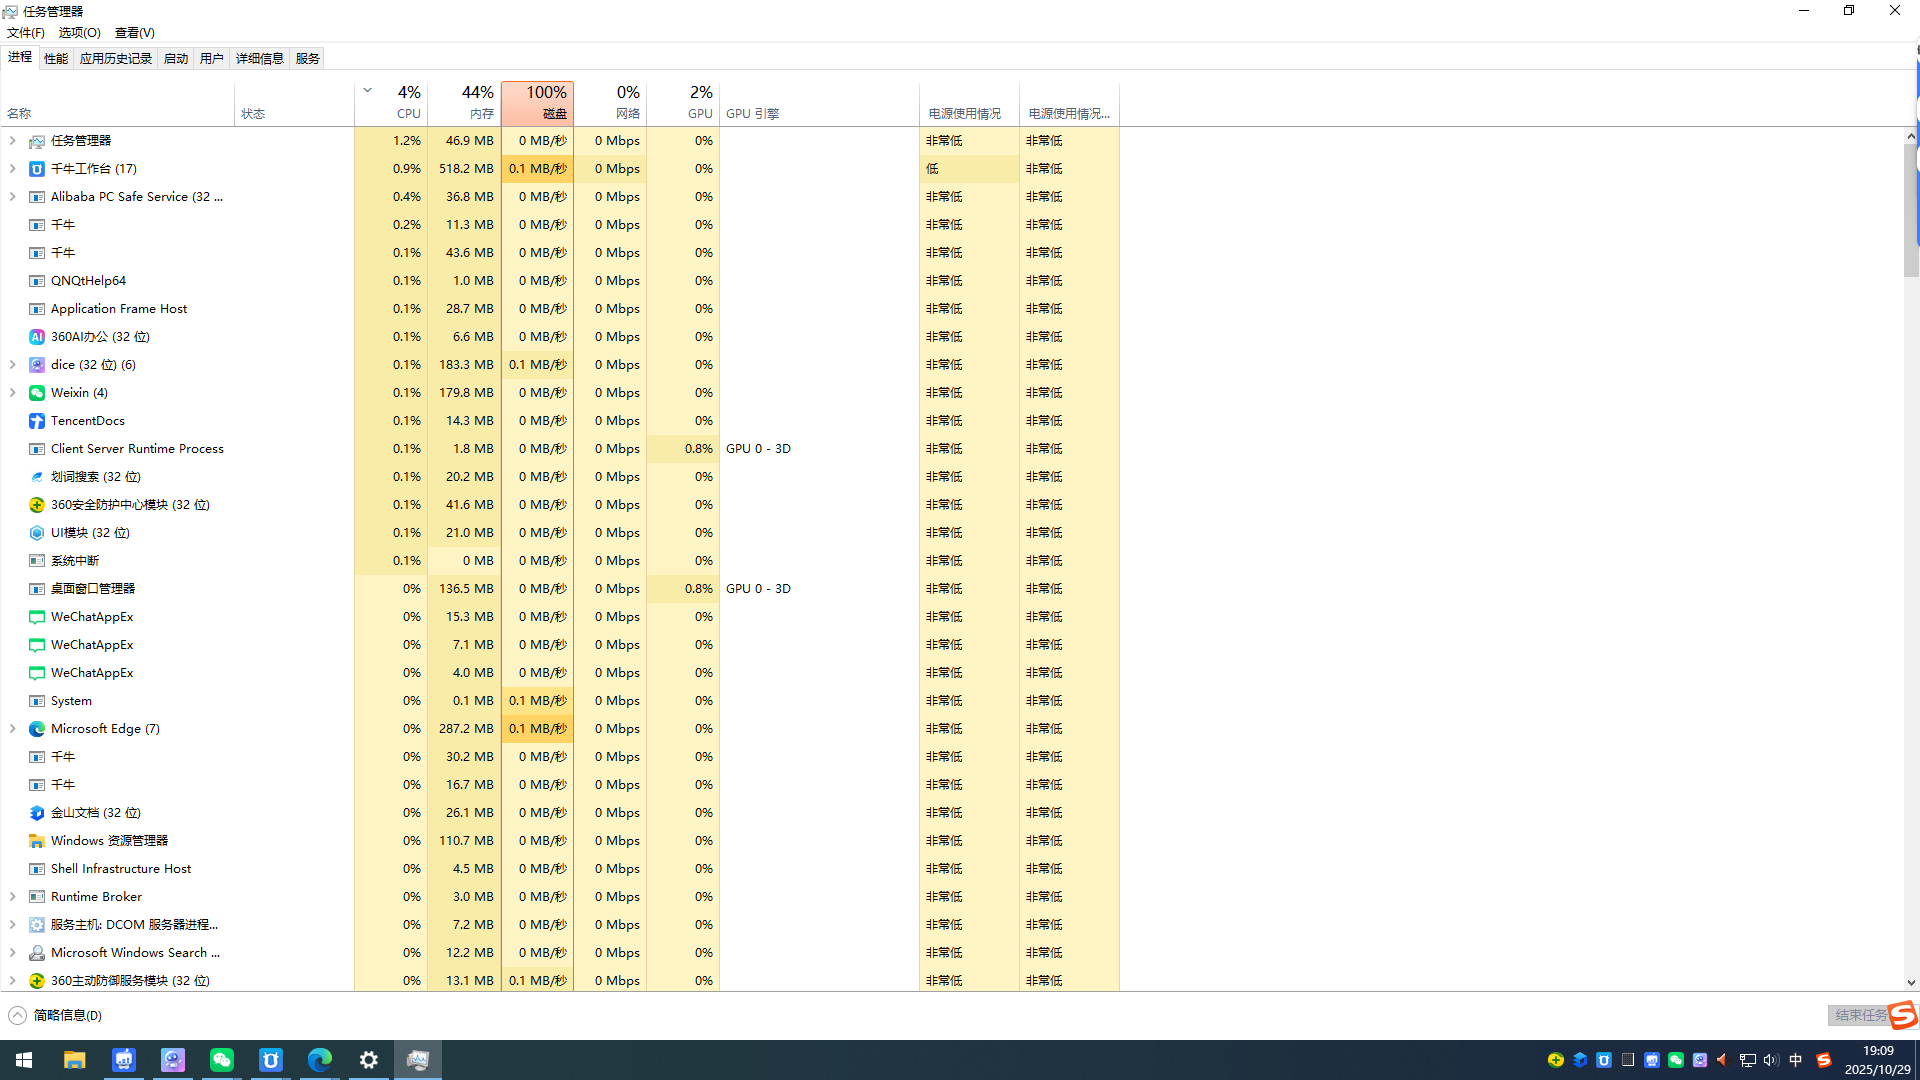1920x1080 pixels.
Task: Select the 360AI办公 process icon
Action: tap(37, 337)
